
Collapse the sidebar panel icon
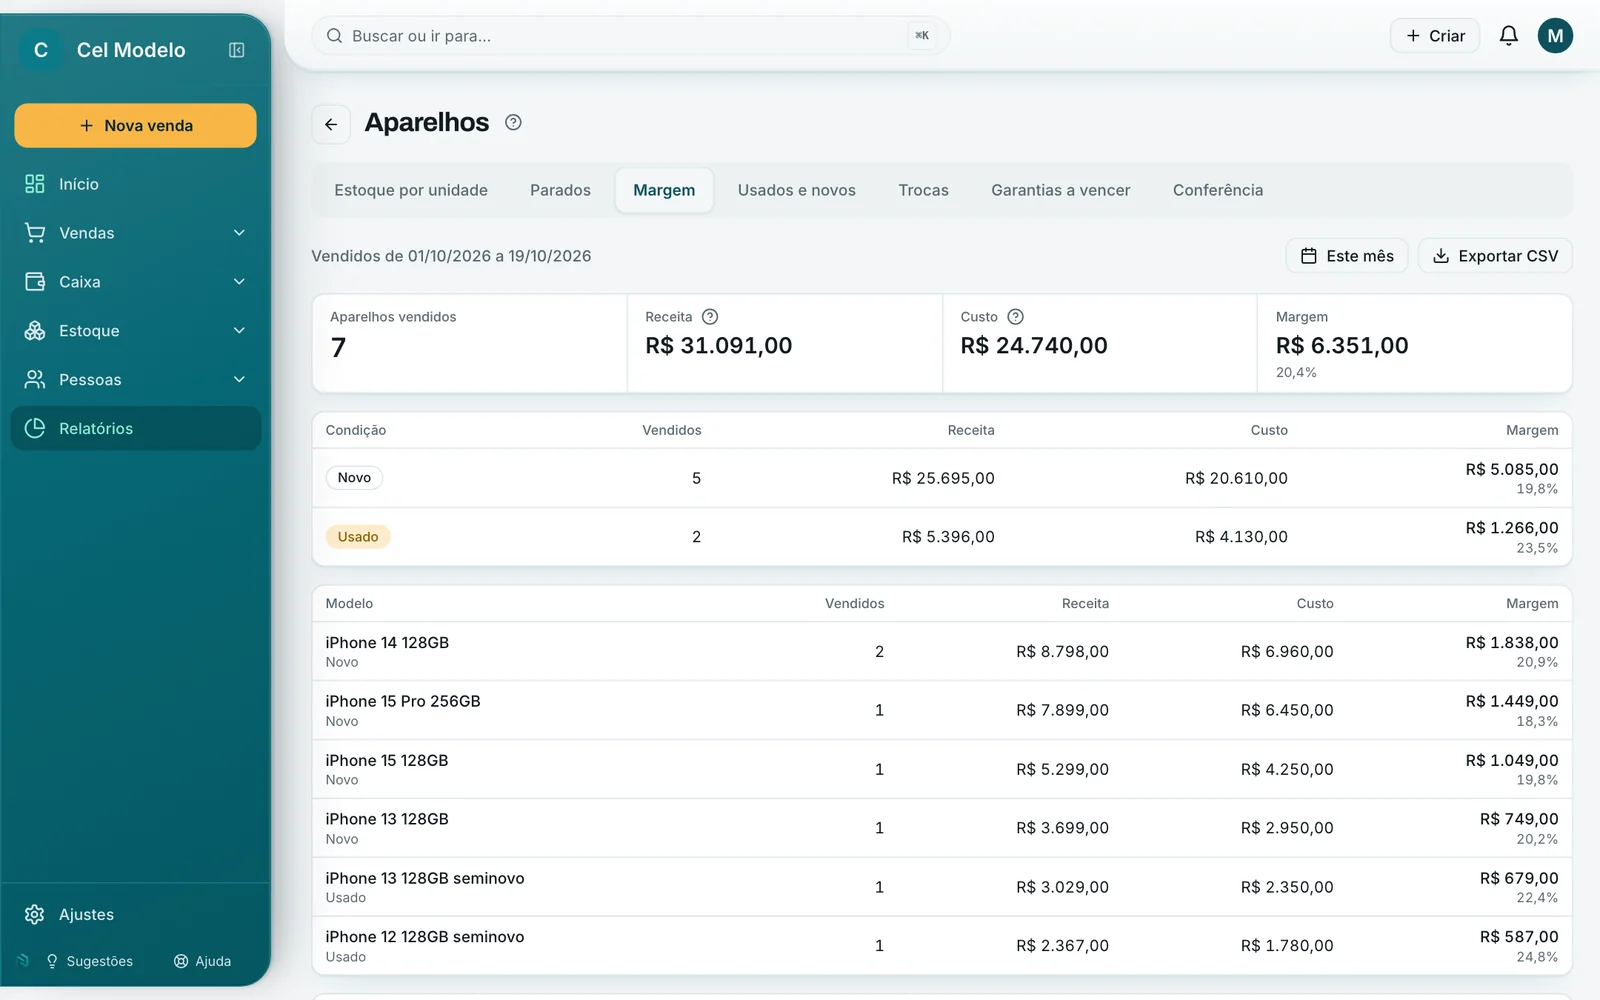[237, 50]
